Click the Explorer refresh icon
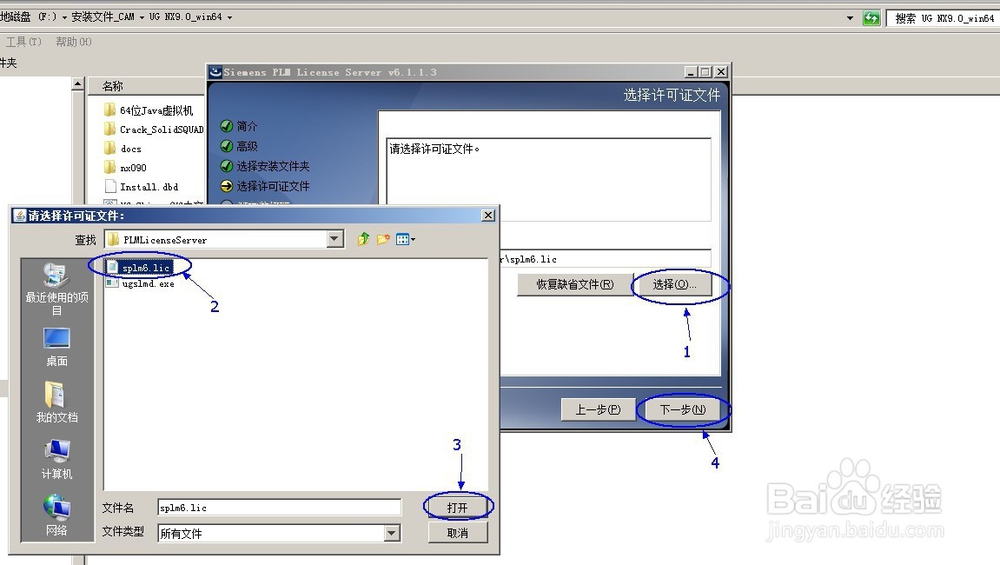Screen dimensions: 1000x565 point(871,18)
